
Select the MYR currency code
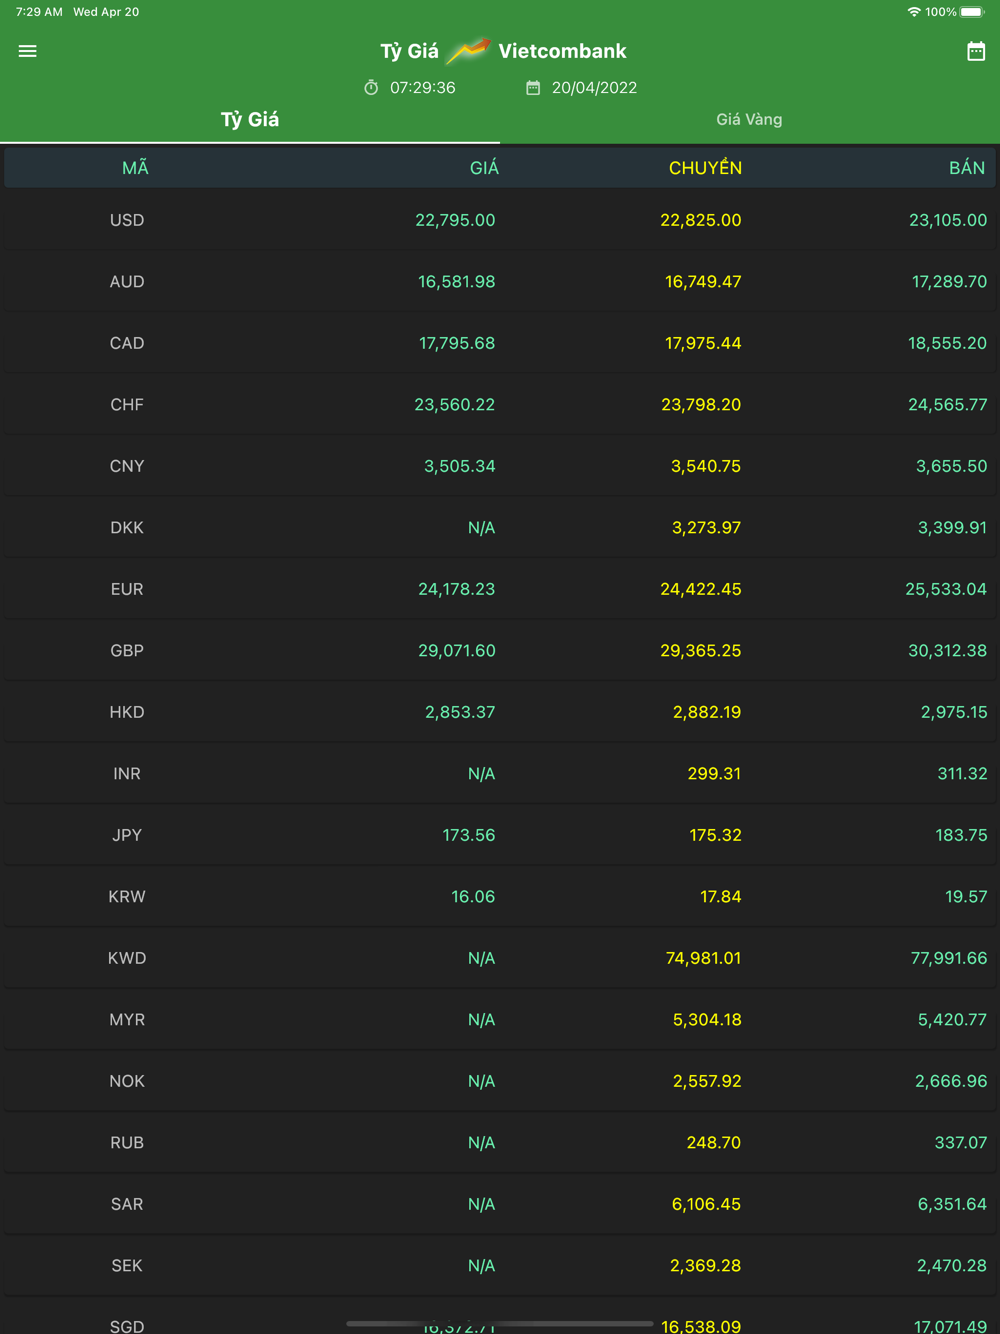[127, 1020]
